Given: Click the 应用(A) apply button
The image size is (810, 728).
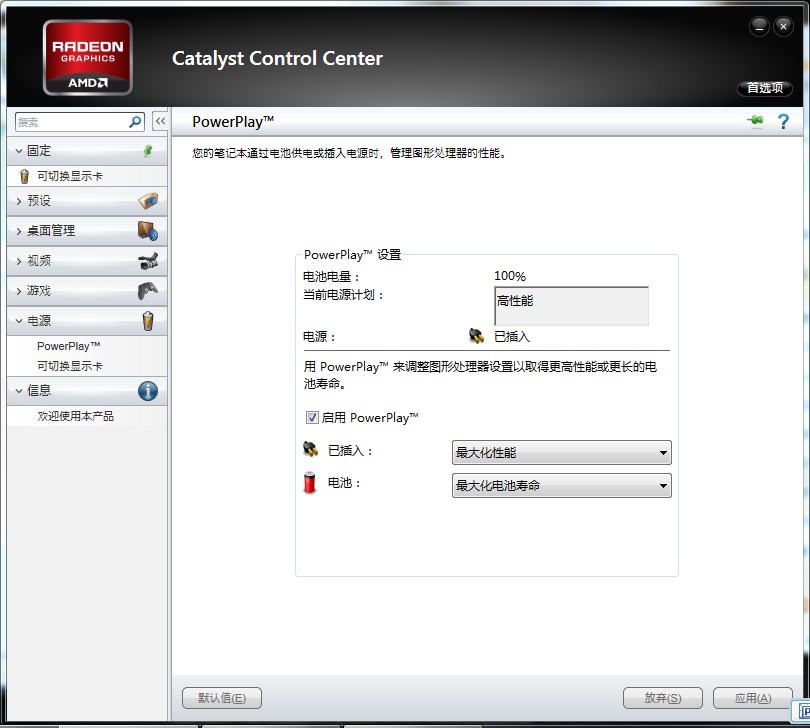Looking at the screenshot, I should 753,698.
